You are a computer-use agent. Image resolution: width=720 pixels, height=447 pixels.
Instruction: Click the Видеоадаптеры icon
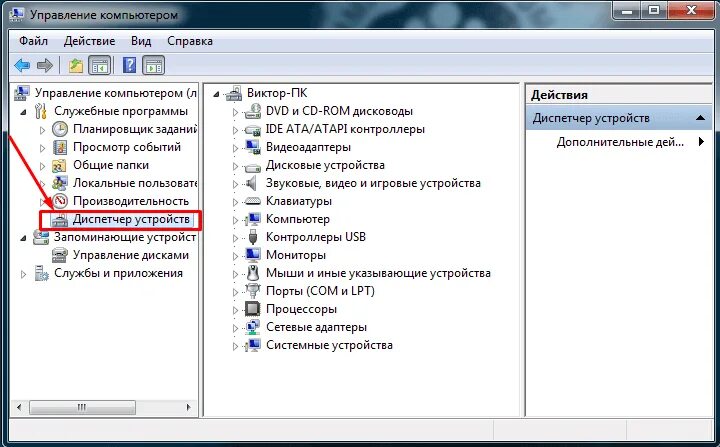click(x=252, y=147)
